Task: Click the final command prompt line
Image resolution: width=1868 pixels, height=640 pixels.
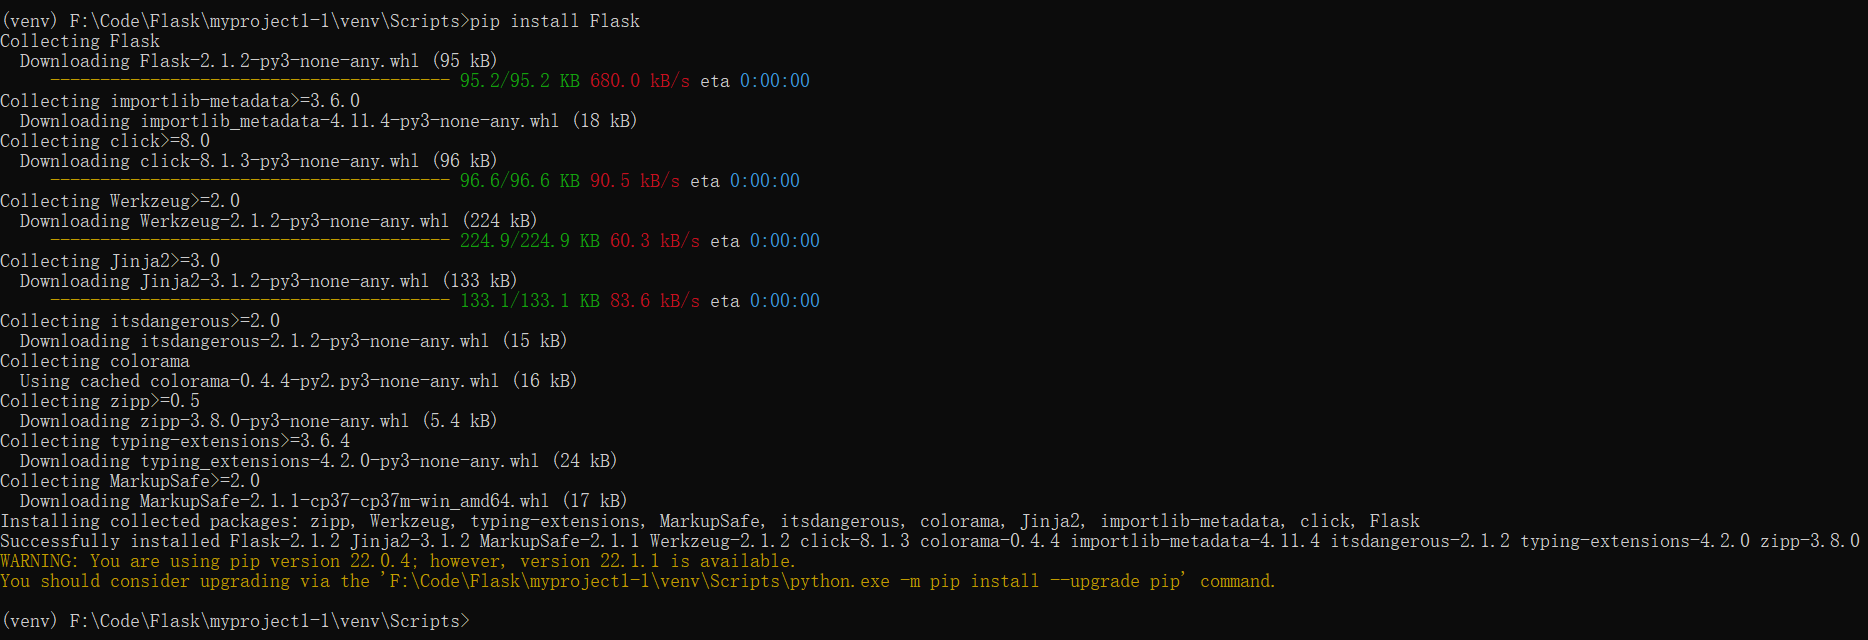Action: tap(235, 621)
